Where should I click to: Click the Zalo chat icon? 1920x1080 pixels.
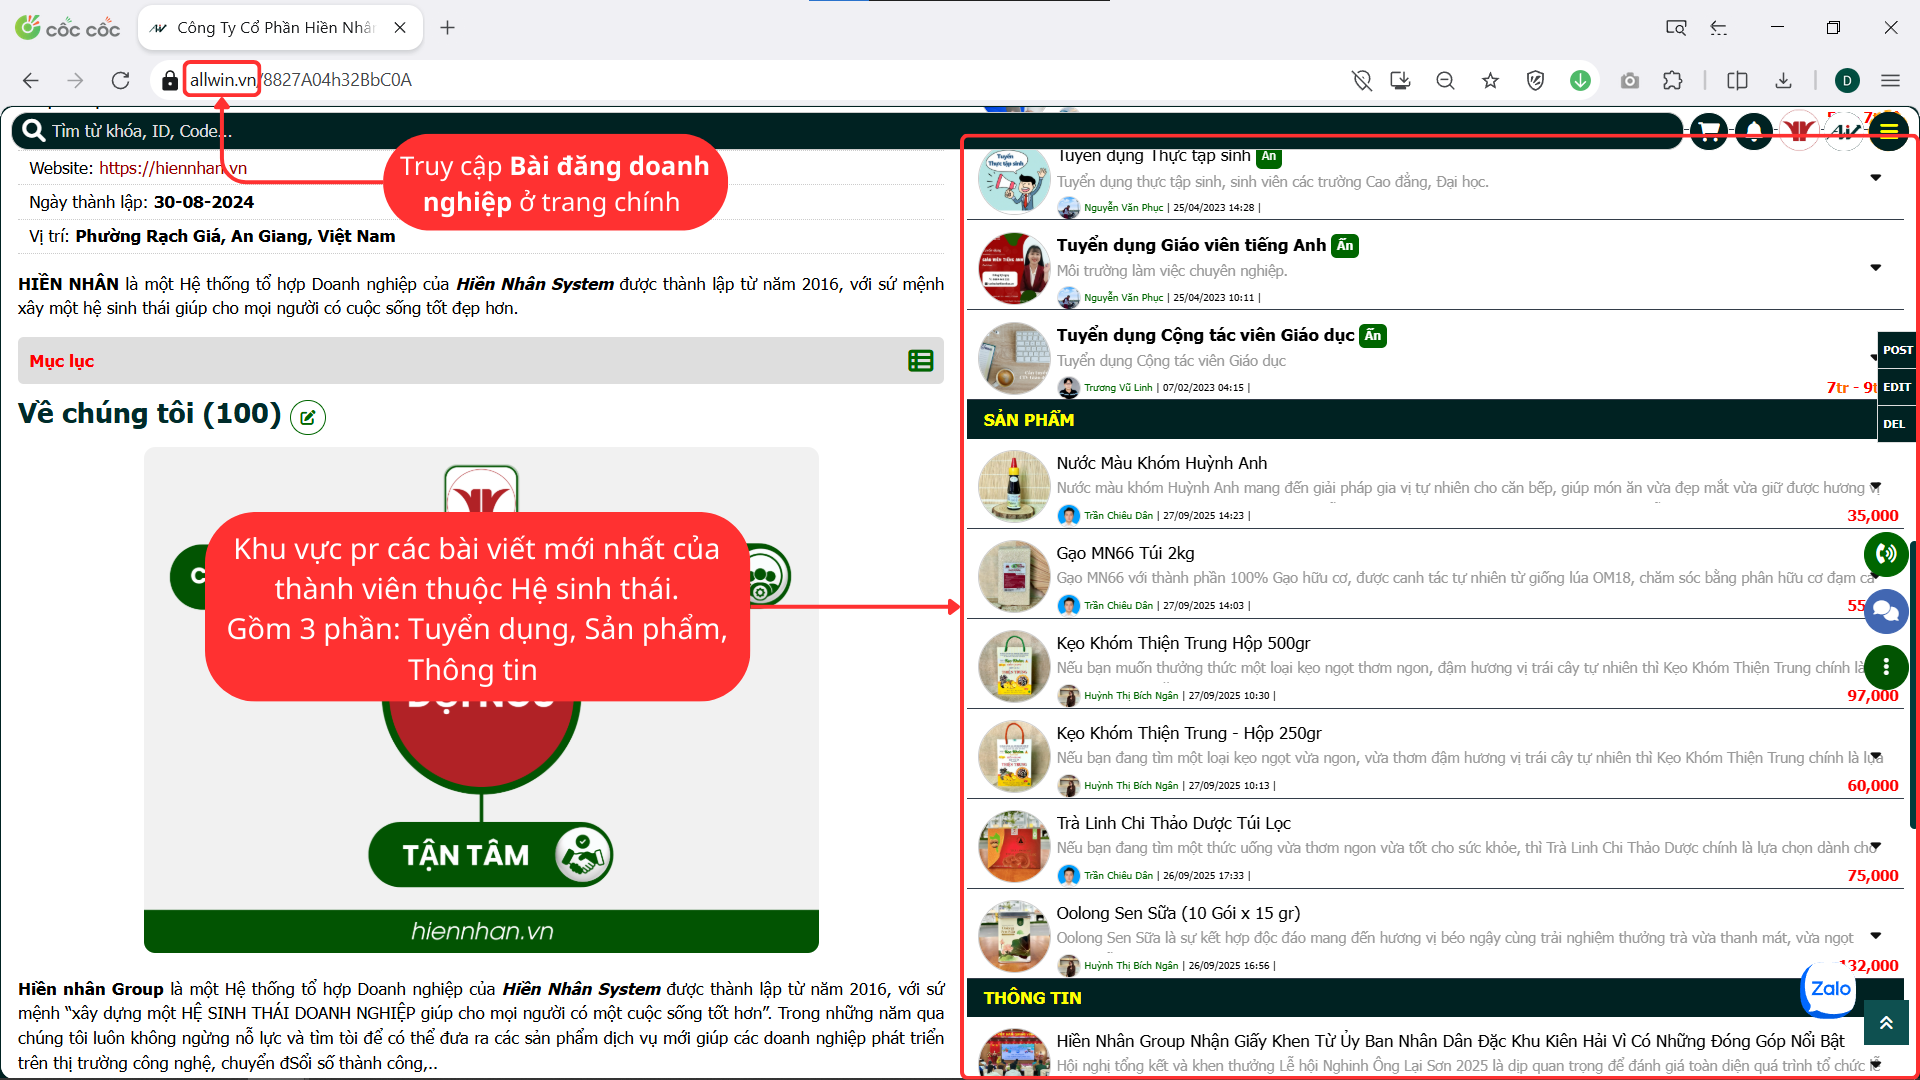pos(1830,989)
